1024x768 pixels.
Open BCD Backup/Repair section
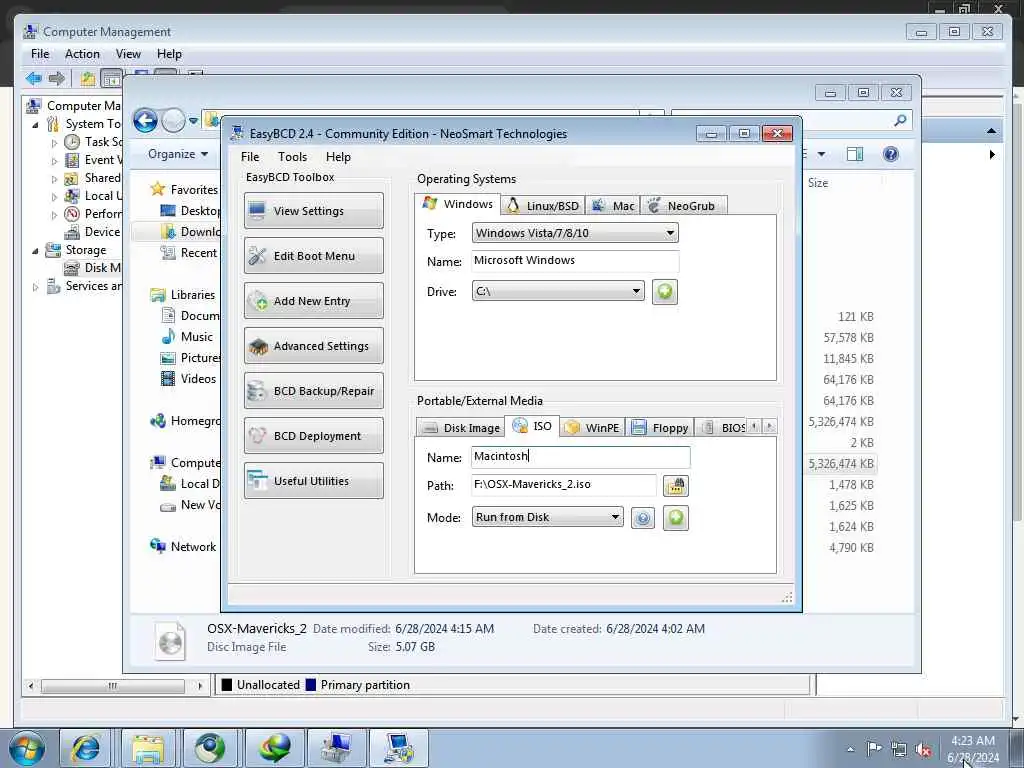[x=313, y=391]
